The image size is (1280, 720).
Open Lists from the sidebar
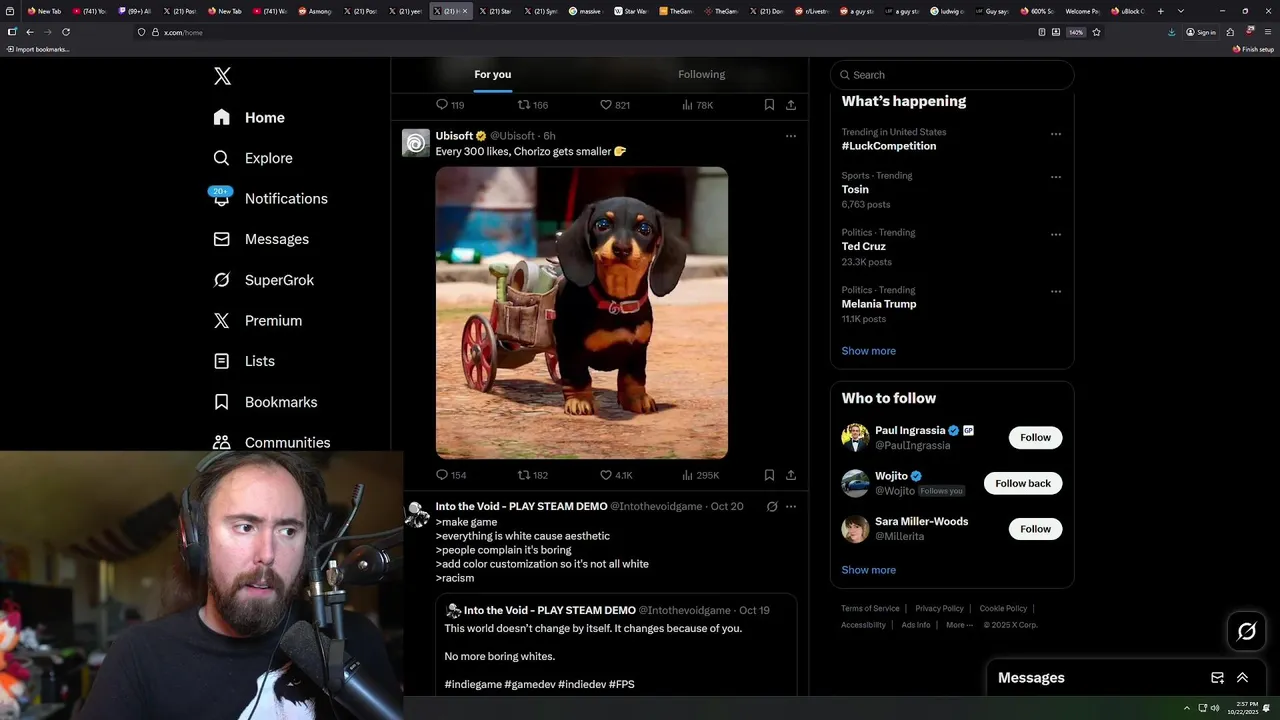point(244,361)
